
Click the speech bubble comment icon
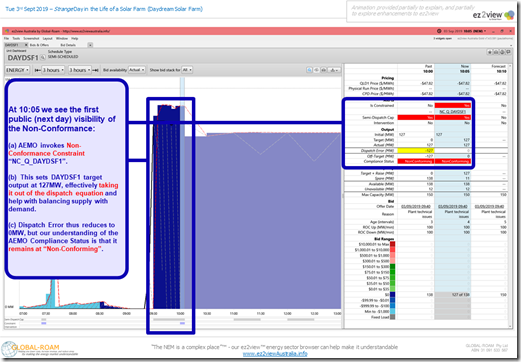coord(508,52)
